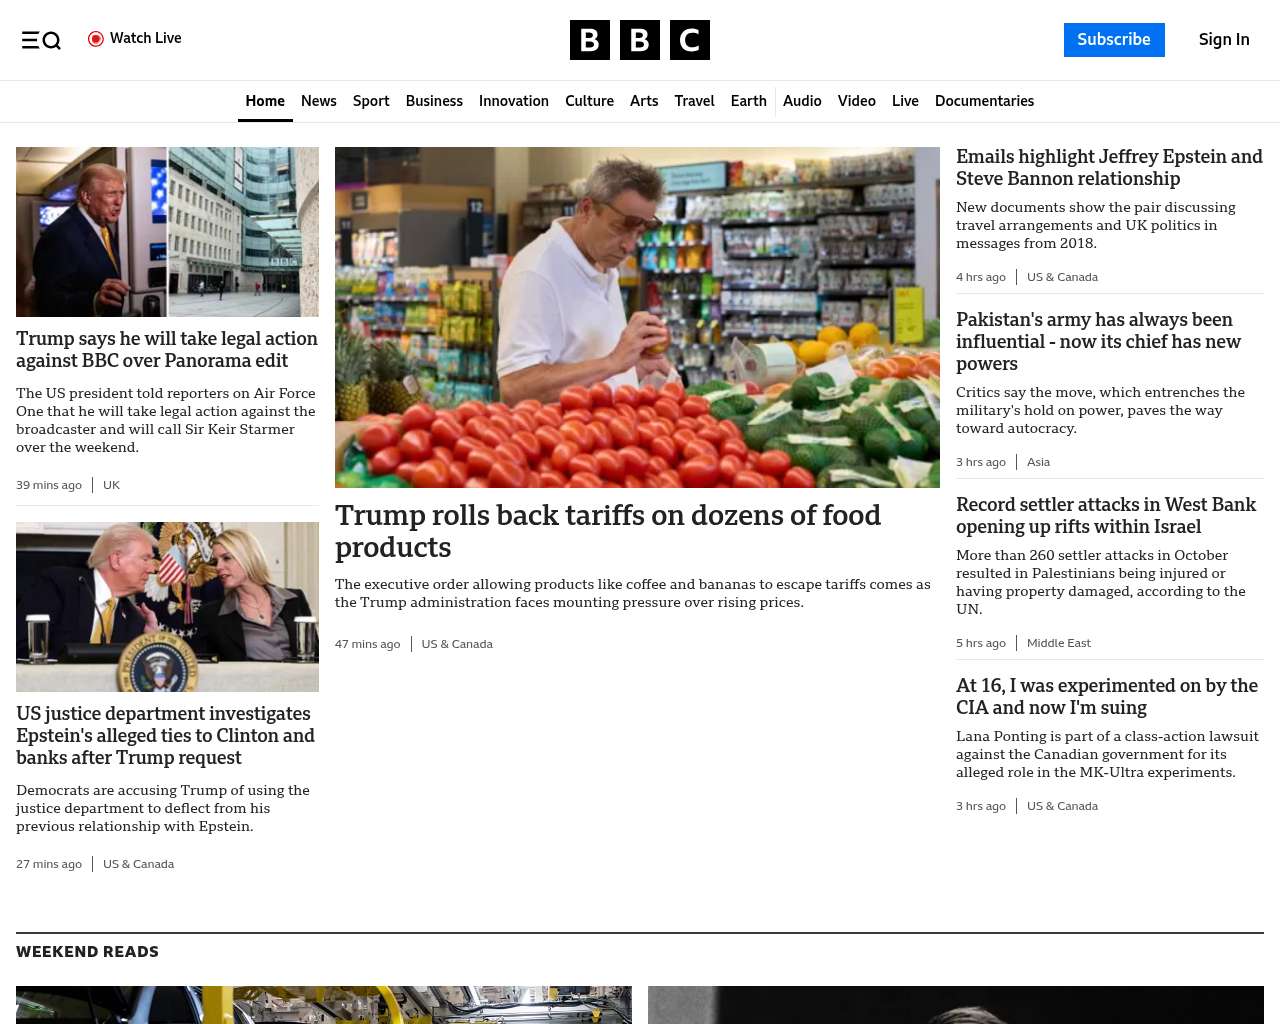
Task: Open the Trump tariffs food products headline
Action: point(608,531)
